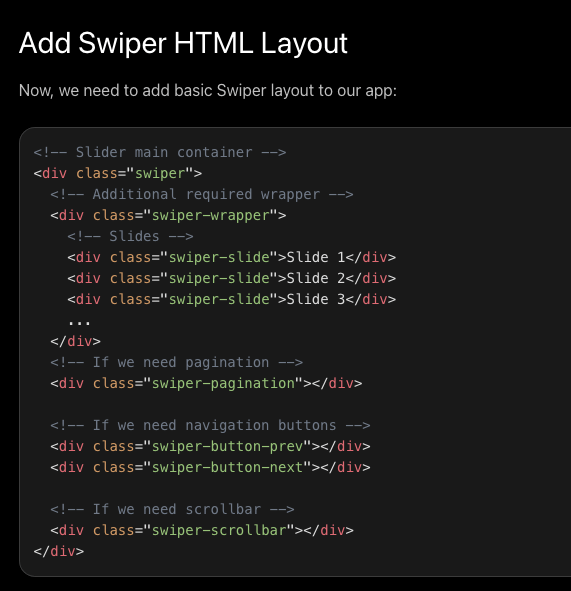571x591 pixels.
Task: Select the "swiper-scrollbar" class string
Action: click(219, 530)
